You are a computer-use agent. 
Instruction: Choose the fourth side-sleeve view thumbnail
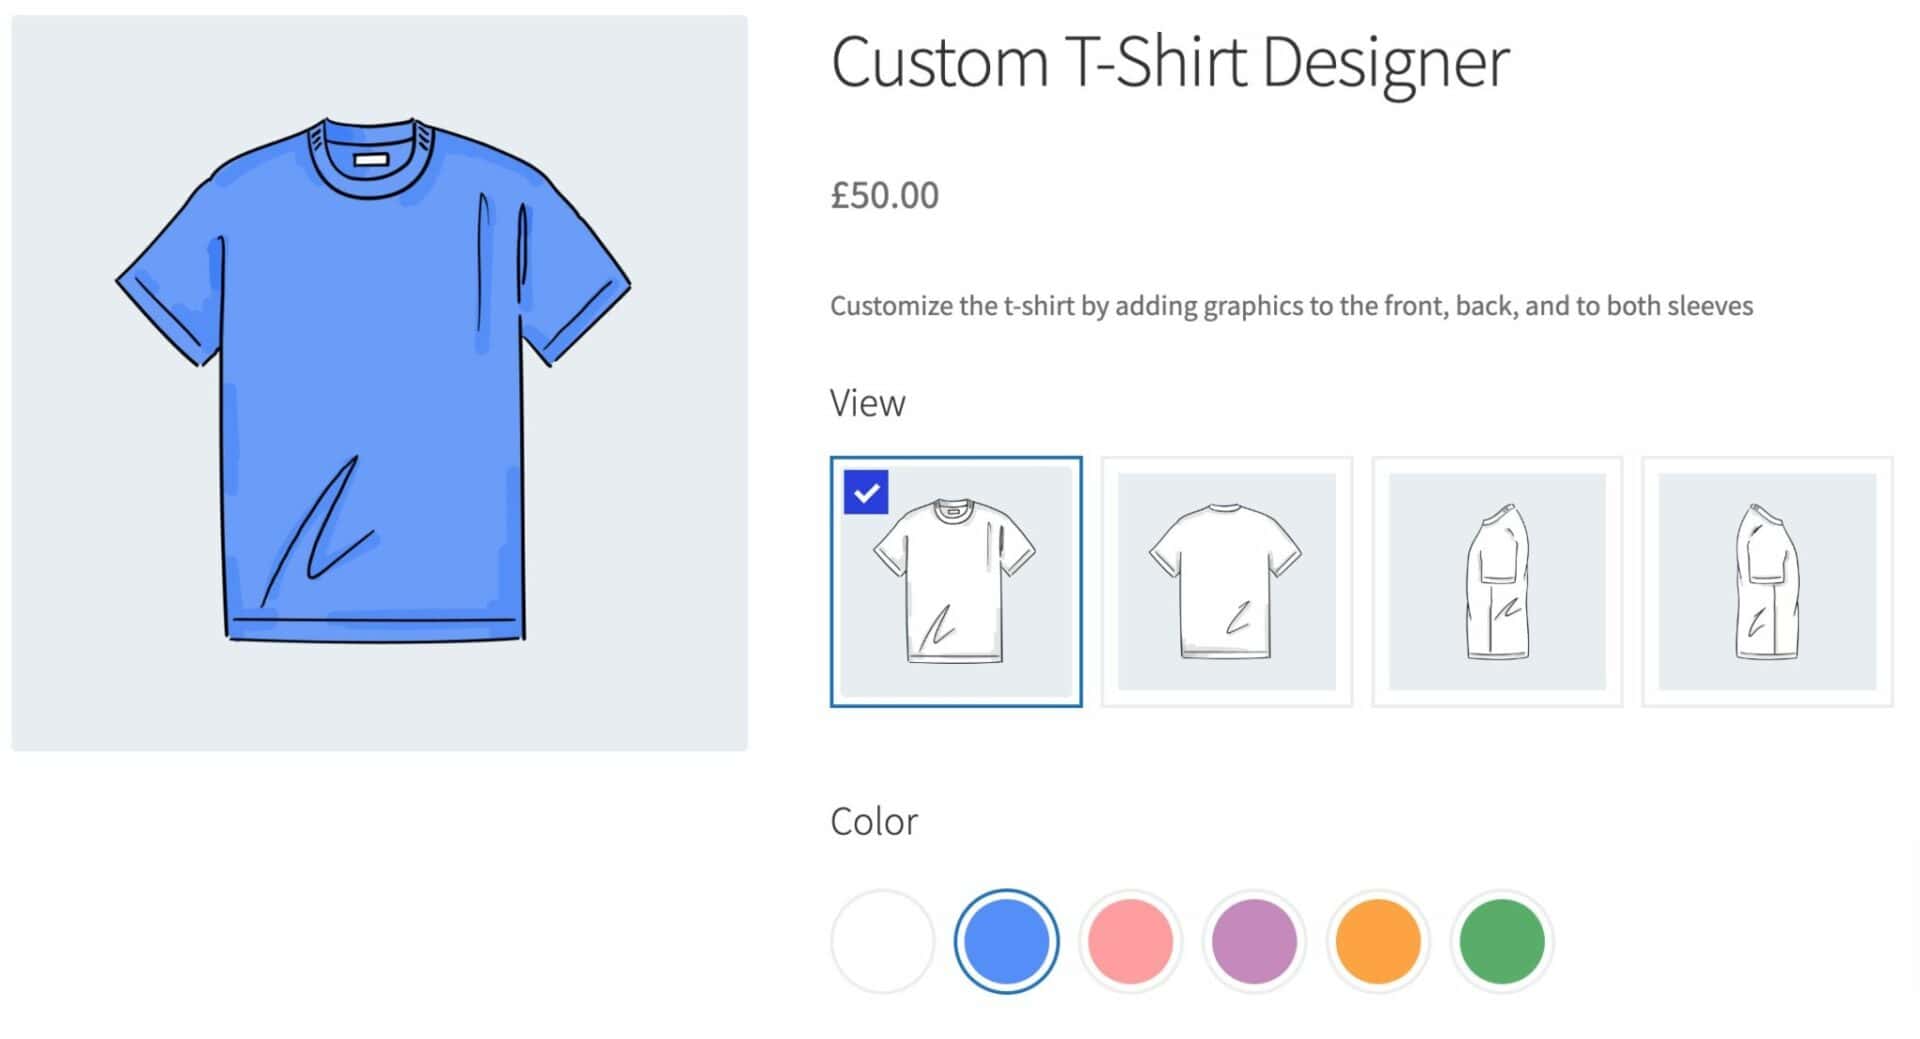coord(1767,582)
